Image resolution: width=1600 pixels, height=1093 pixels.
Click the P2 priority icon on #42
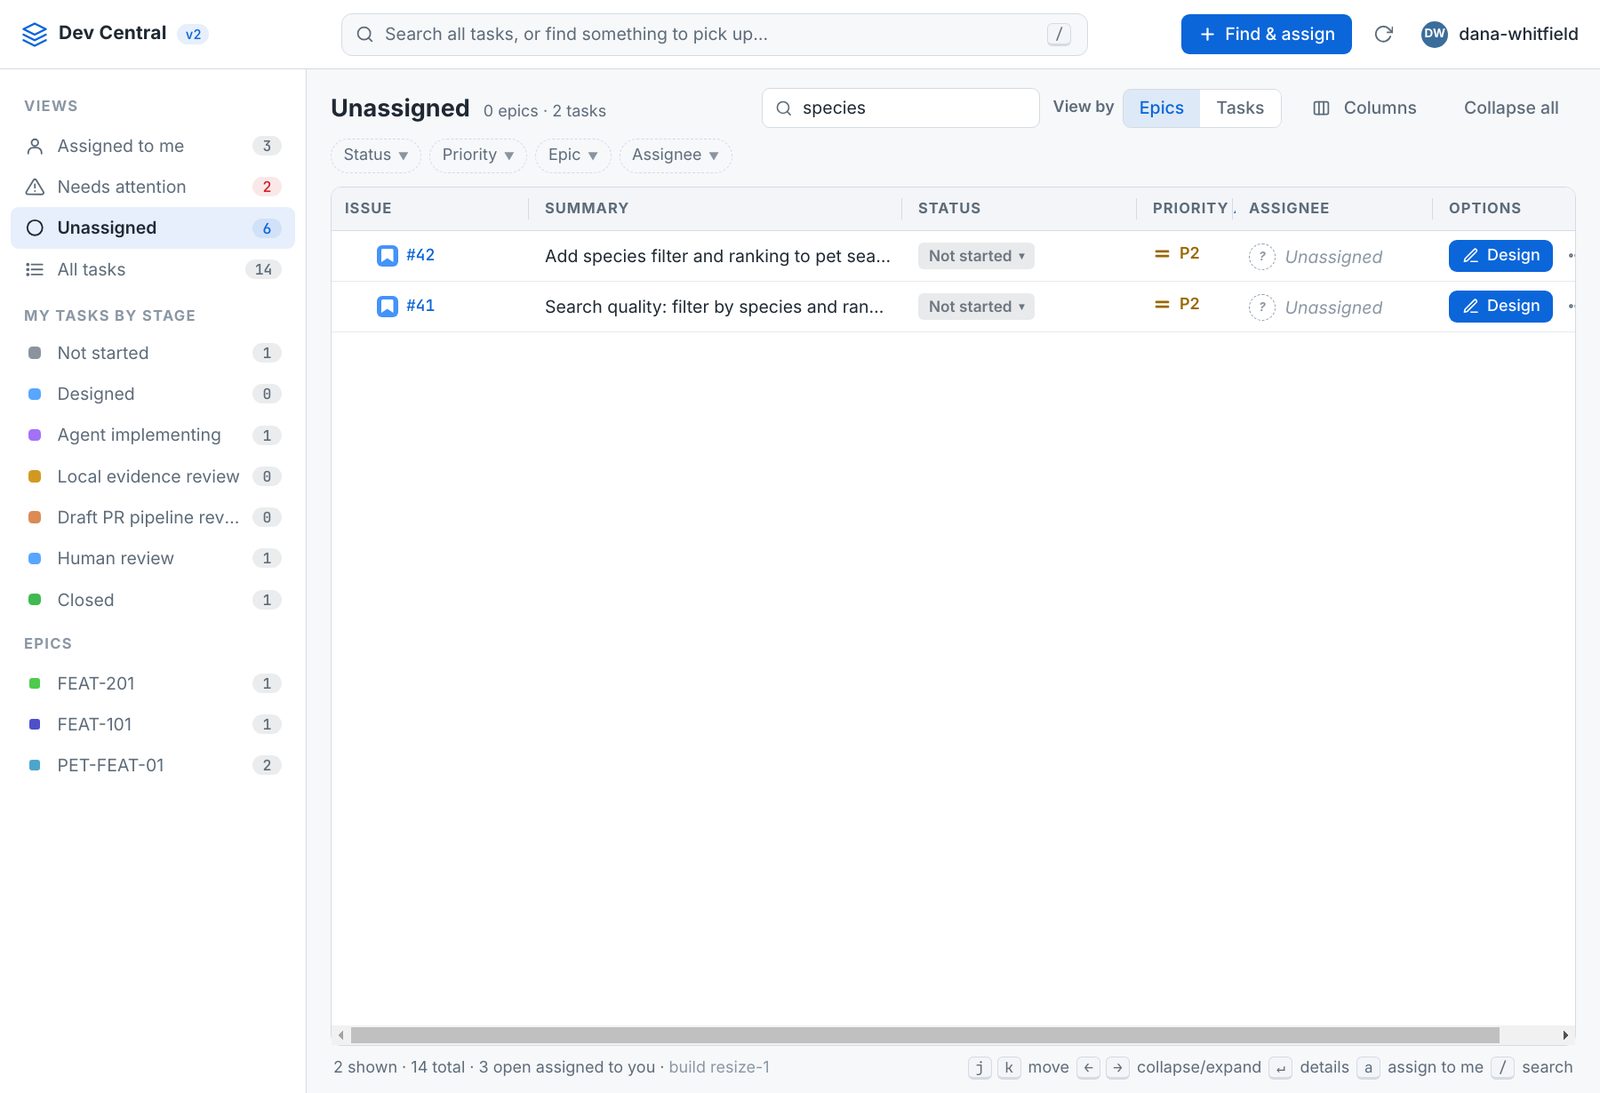point(1162,254)
